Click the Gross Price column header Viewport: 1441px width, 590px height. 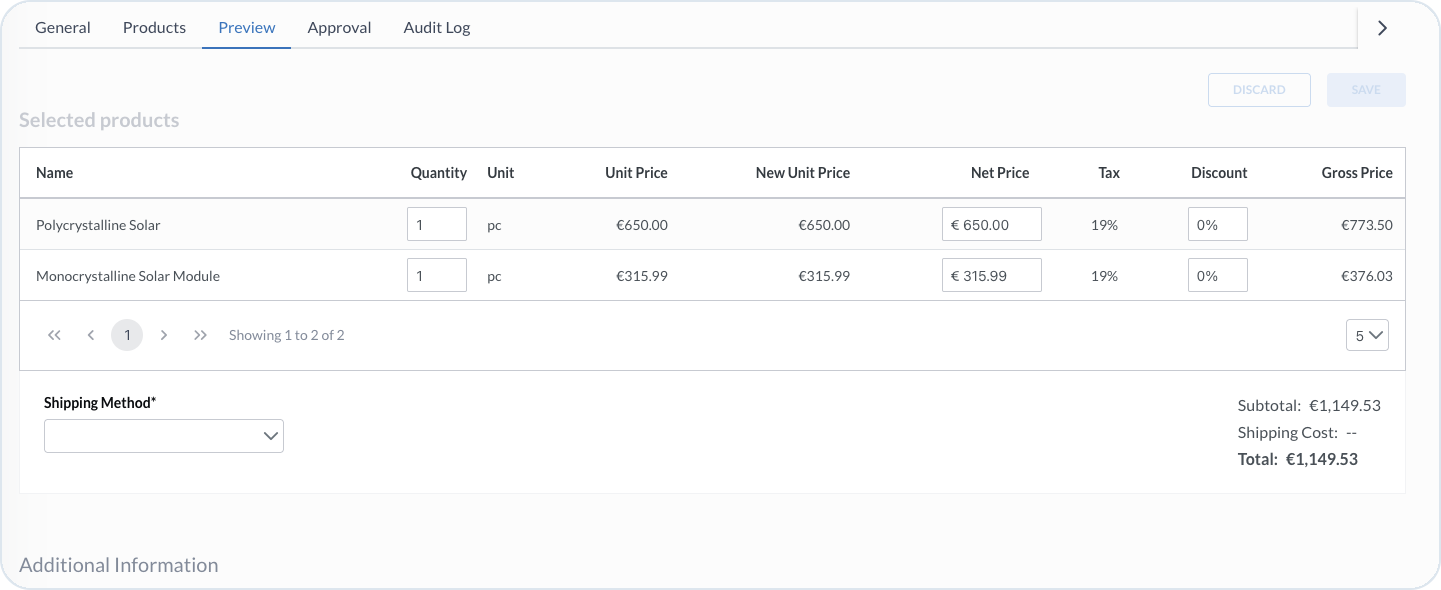1357,173
